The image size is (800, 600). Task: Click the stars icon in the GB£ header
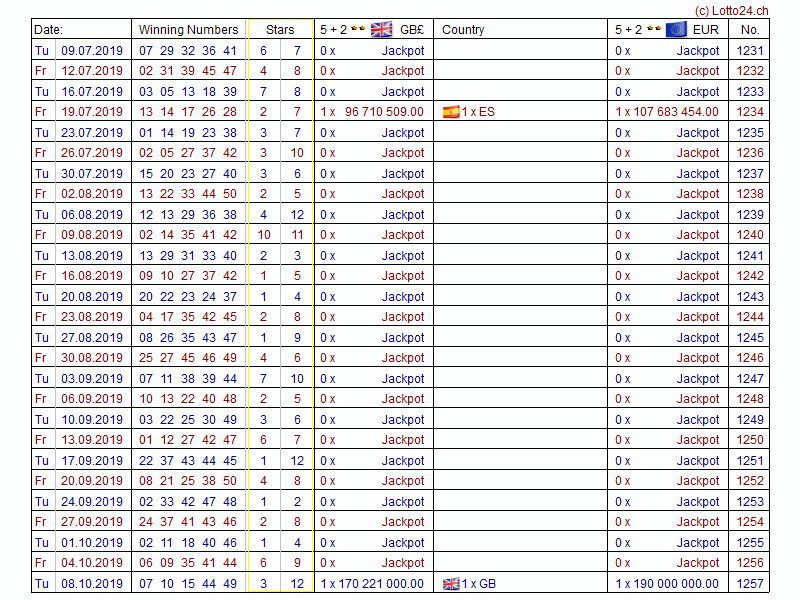tap(358, 29)
